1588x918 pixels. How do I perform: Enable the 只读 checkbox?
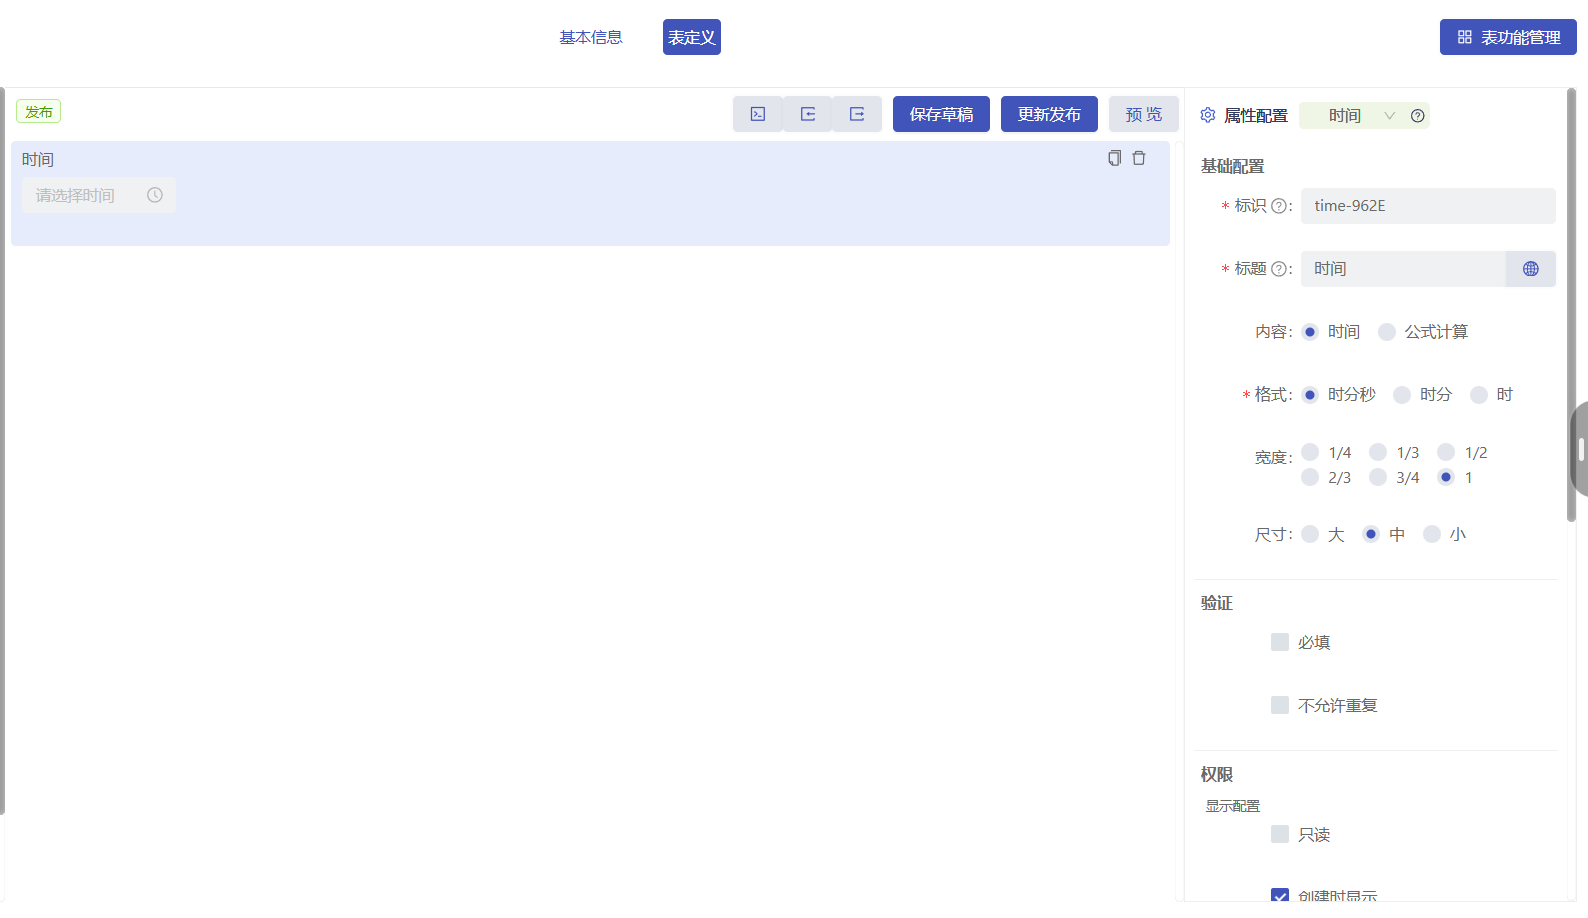(x=1280, y=834)
